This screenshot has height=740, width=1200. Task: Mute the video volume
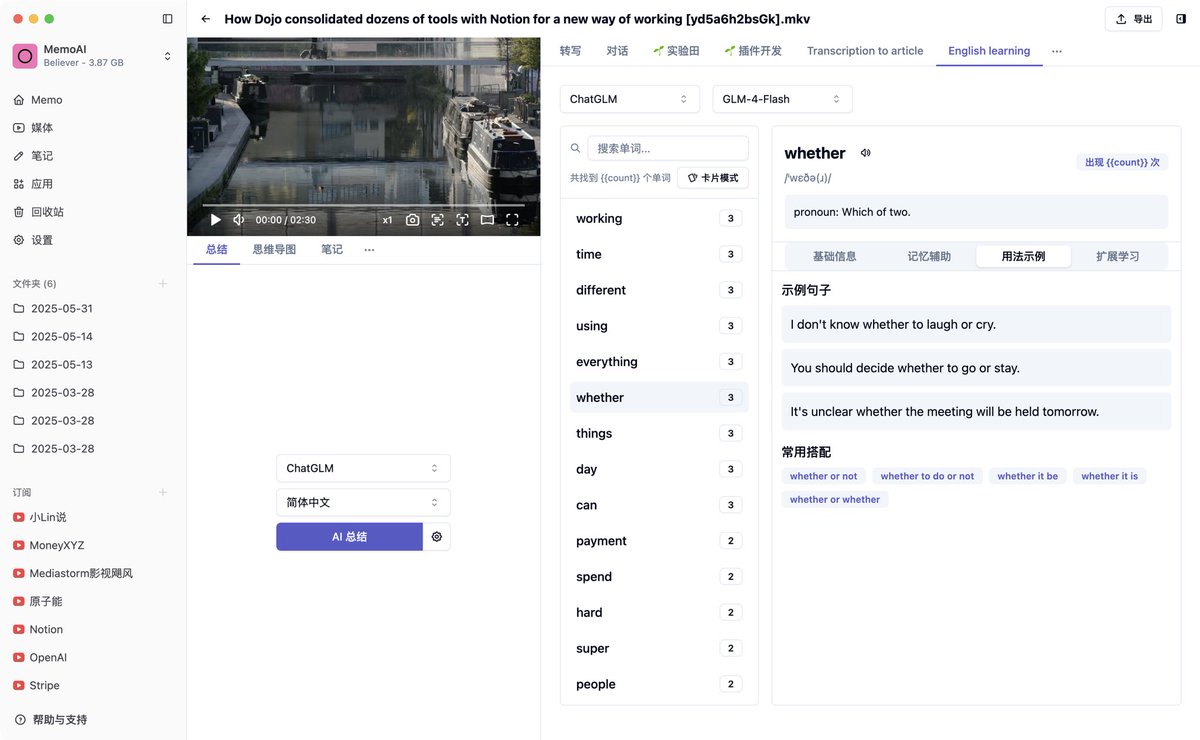(x=239, y=220)
